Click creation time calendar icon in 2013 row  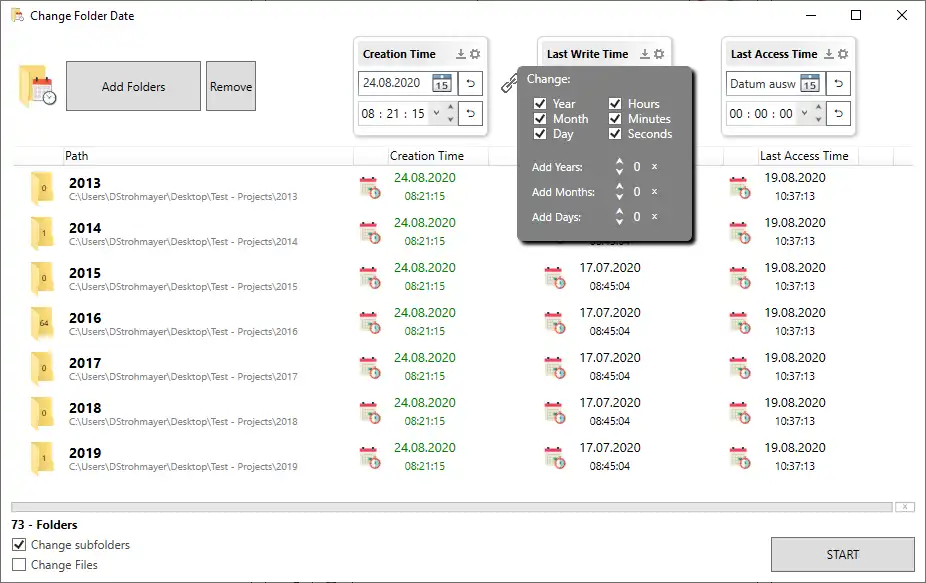pos(370,187)
